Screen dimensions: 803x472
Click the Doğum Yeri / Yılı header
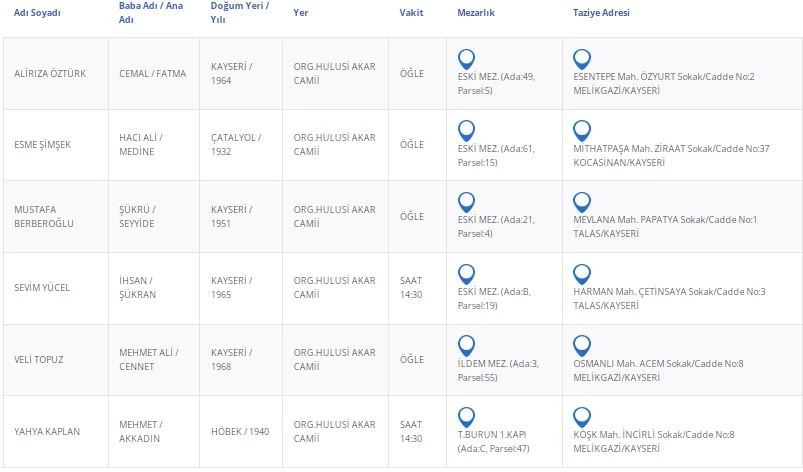[x=240, y=13]
